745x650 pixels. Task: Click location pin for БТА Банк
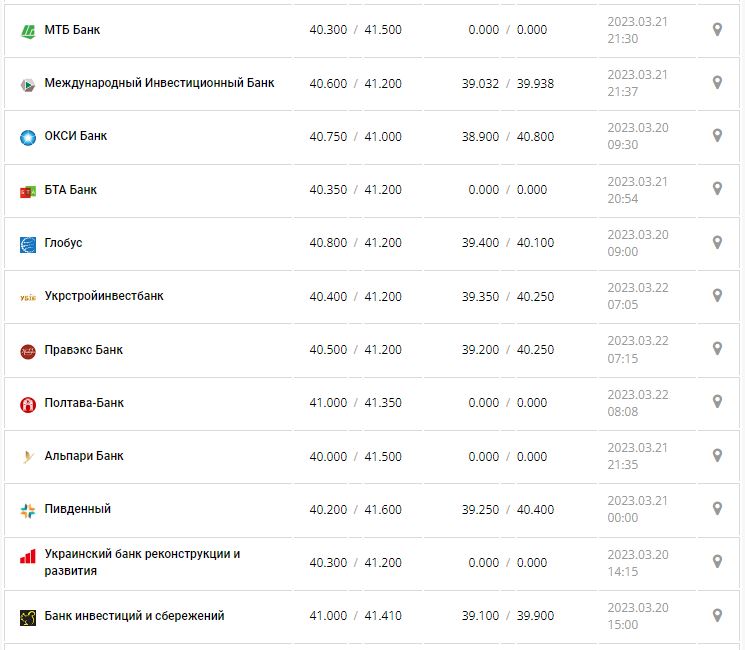tap(717, 189)
